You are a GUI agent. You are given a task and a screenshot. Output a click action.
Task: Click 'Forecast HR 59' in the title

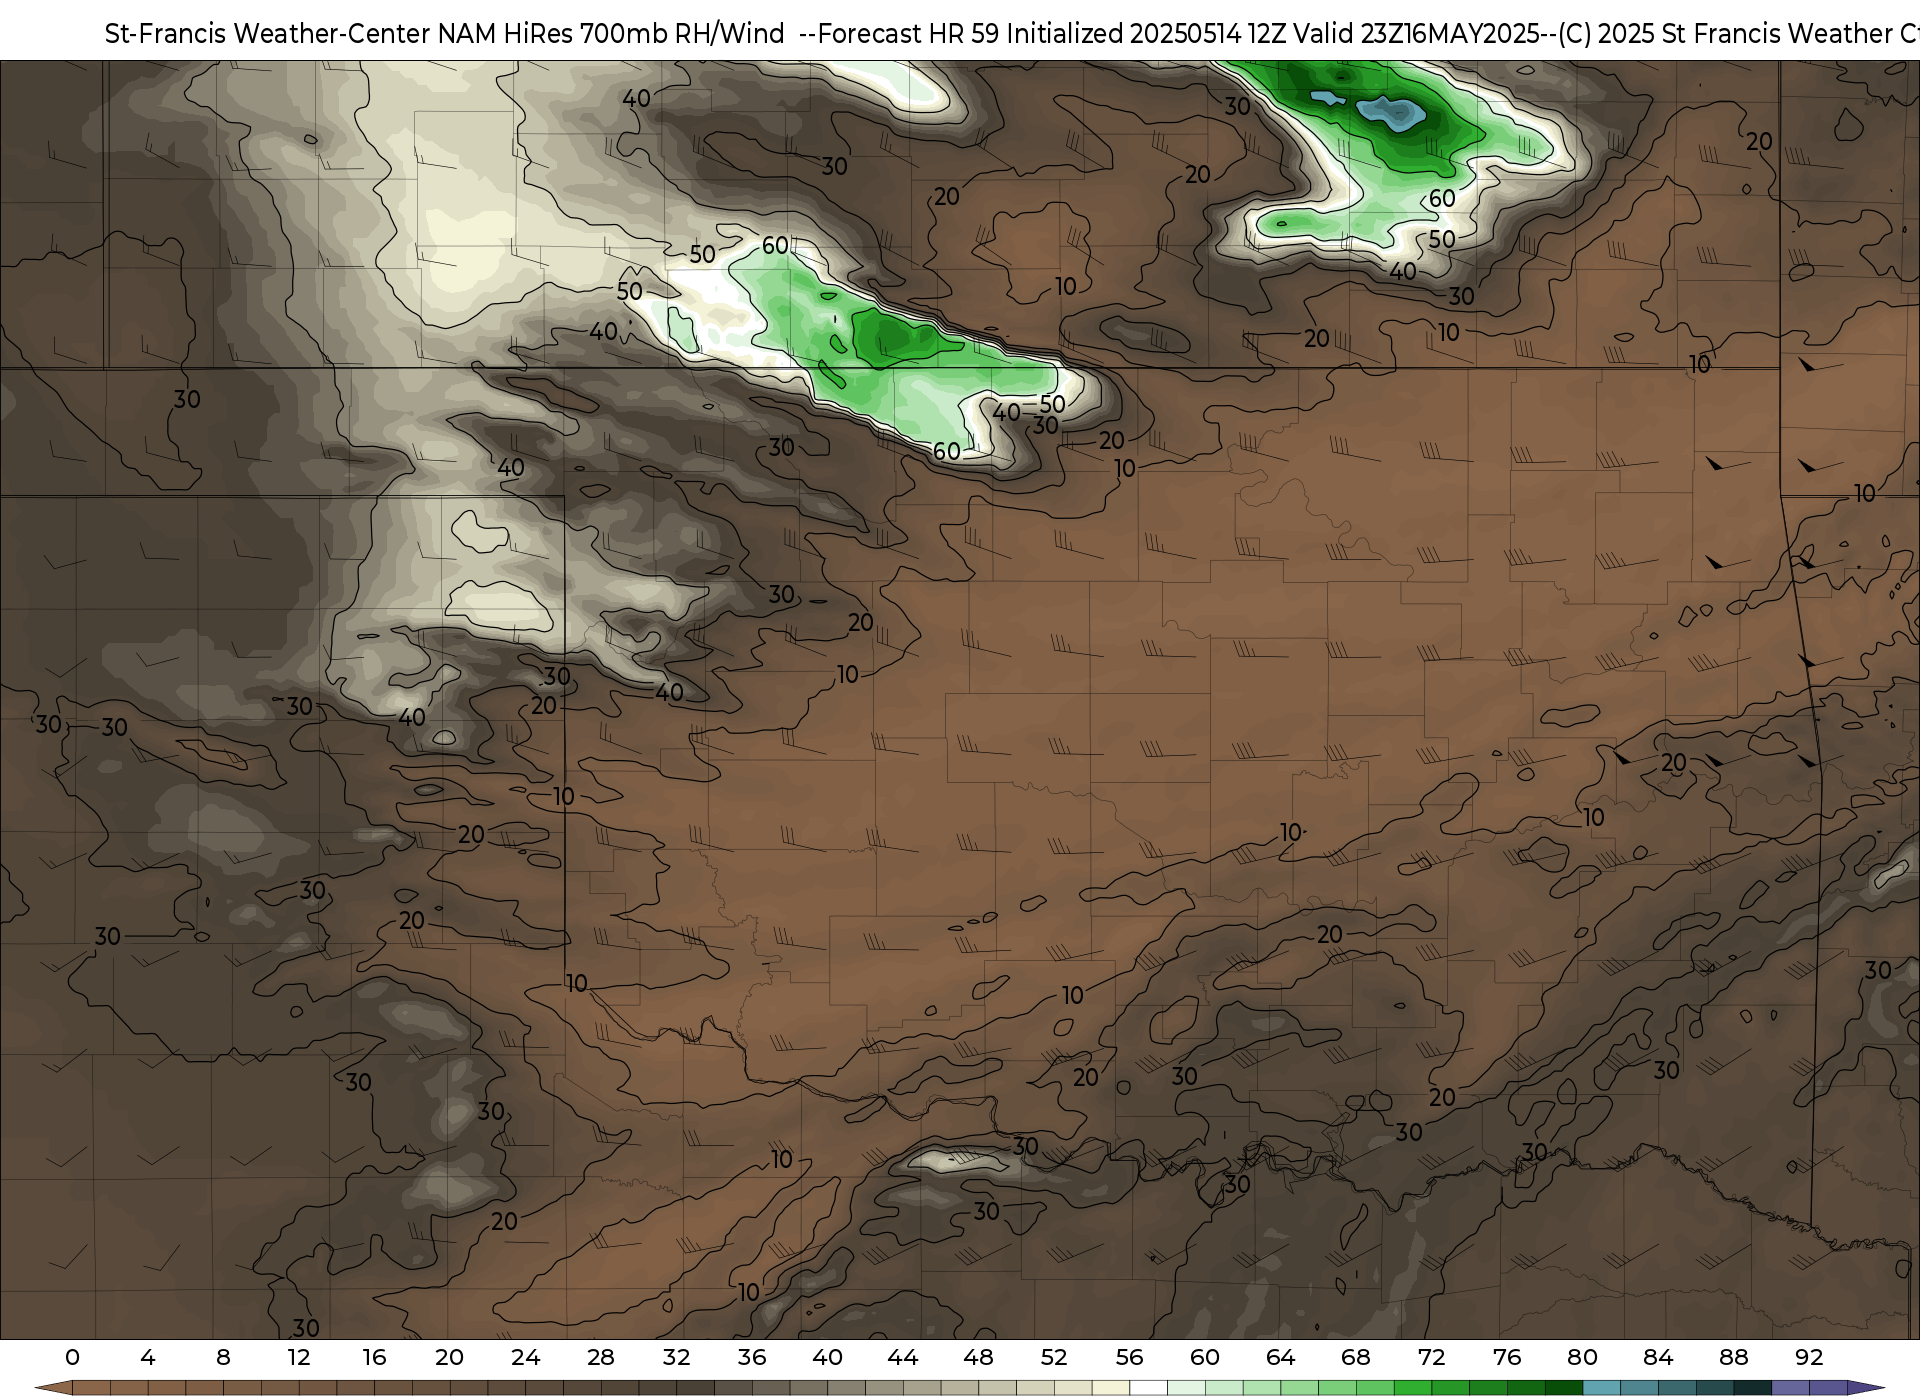click(909, 34)
